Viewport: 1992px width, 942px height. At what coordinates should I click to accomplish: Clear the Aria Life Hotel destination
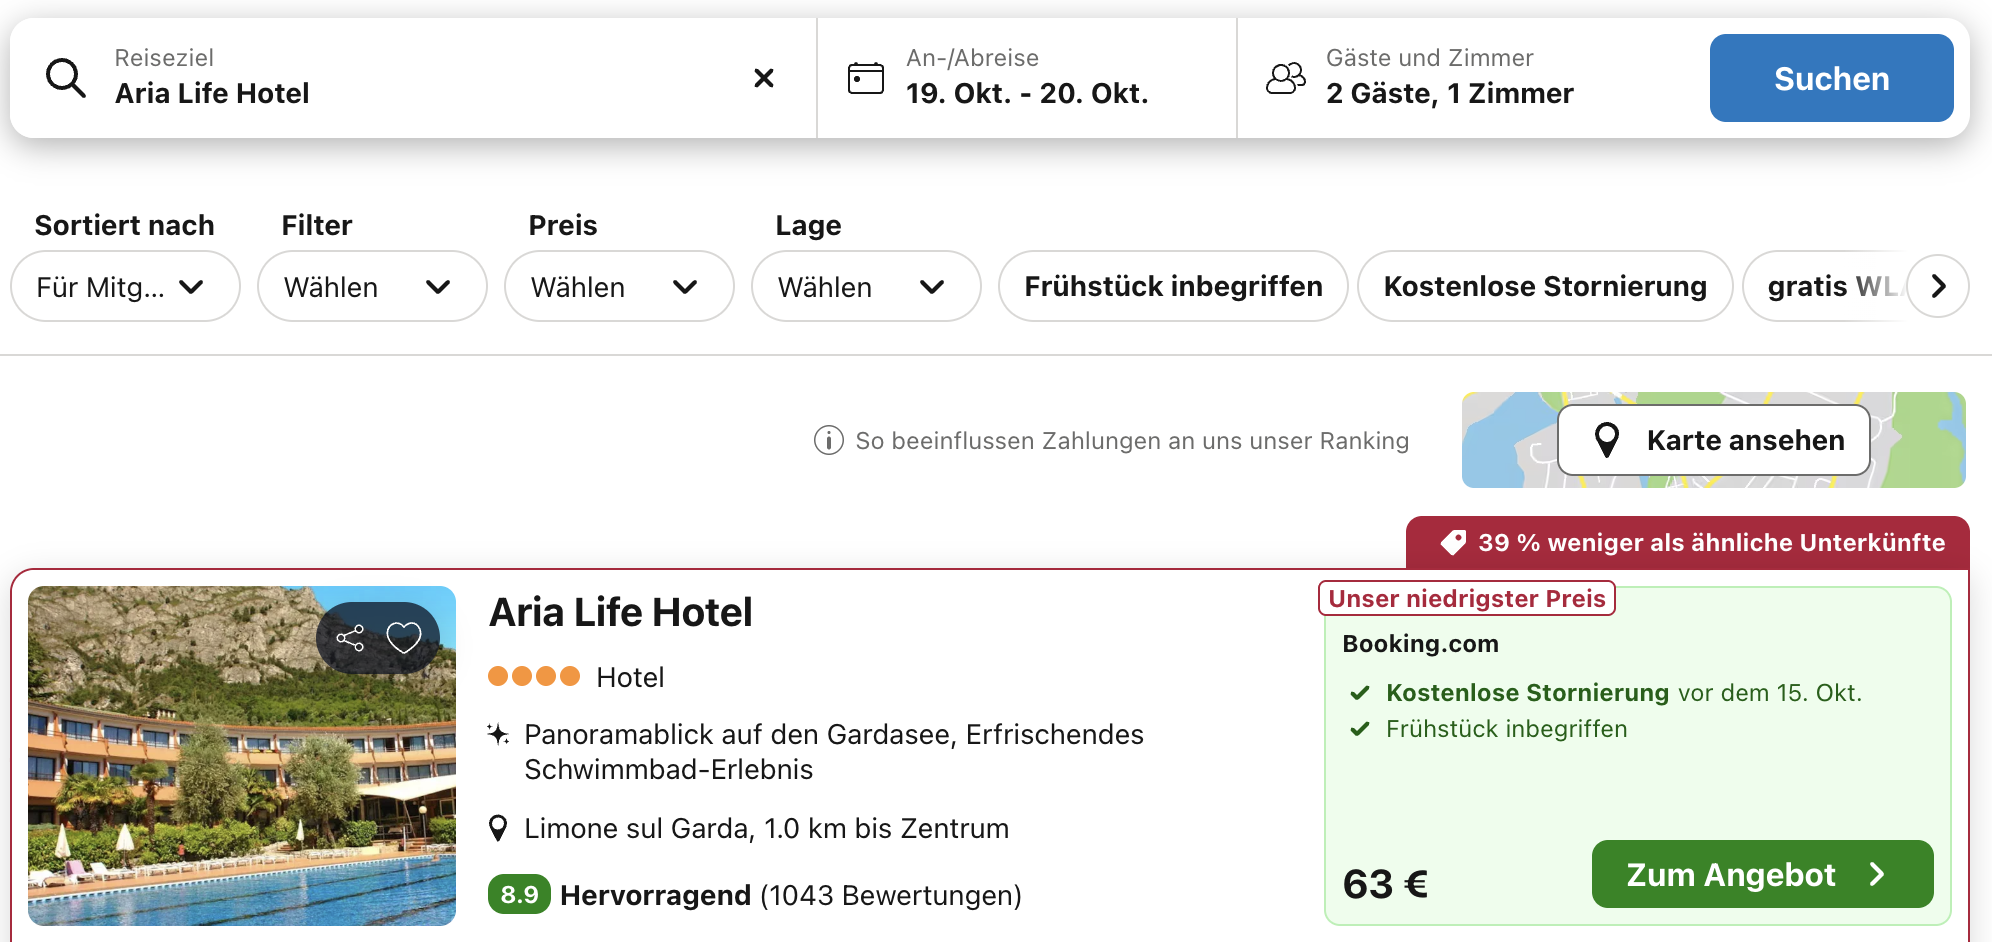click(764, 78)
